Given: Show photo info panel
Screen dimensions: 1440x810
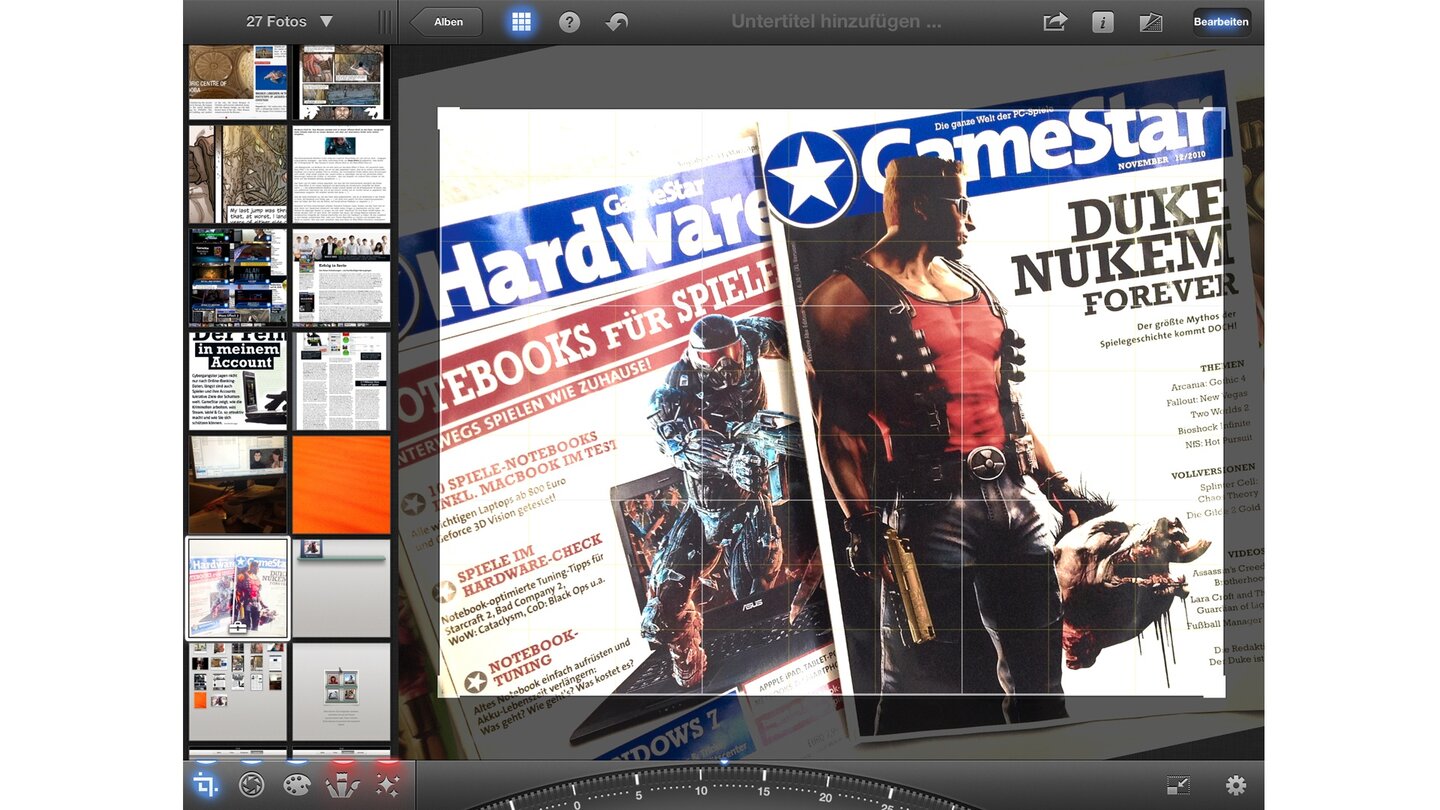Looking at the screenshot, I should point(1102,22).
